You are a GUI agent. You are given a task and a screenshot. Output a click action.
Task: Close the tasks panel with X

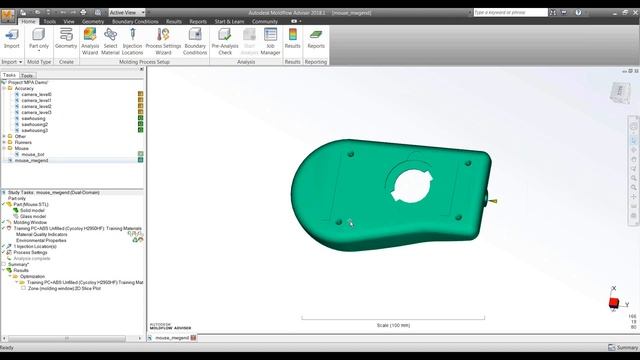pos(142,69)
